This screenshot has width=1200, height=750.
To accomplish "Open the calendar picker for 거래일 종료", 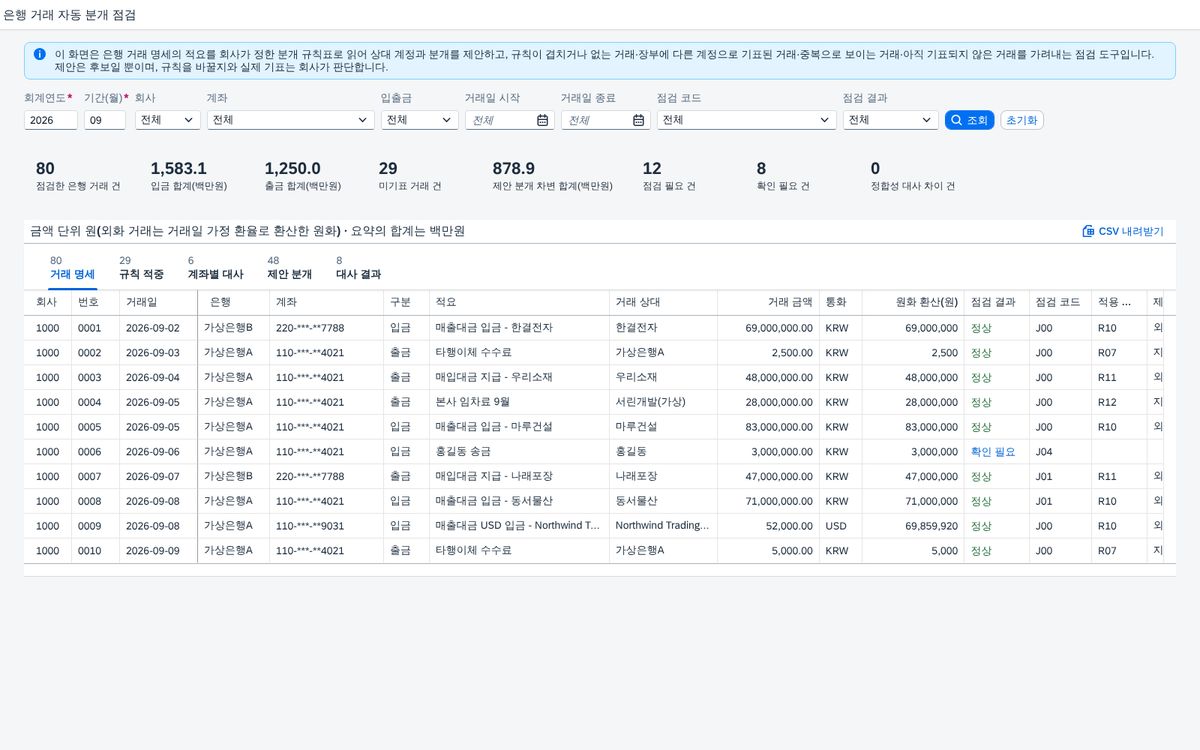I will [x=638, y=120].
